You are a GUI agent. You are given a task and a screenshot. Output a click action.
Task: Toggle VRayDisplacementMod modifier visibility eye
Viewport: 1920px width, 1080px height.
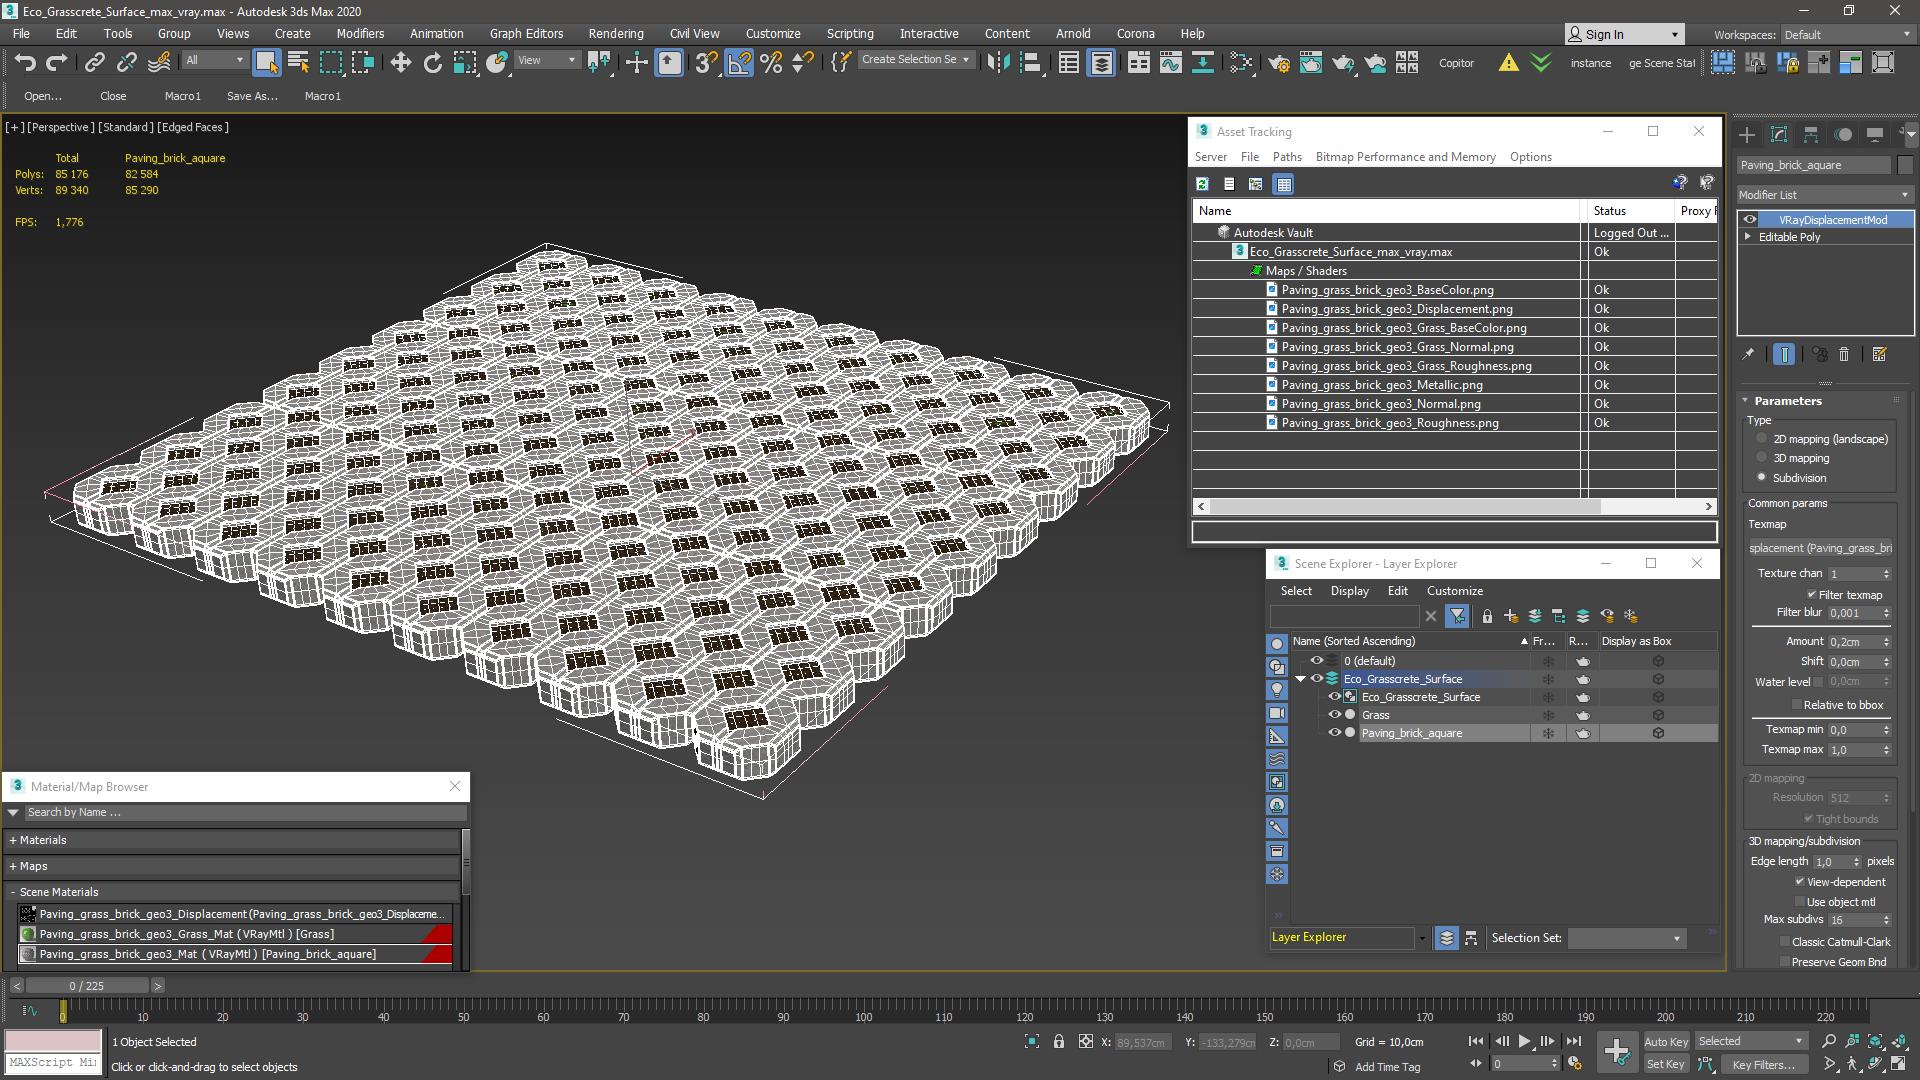[1750, 220]
